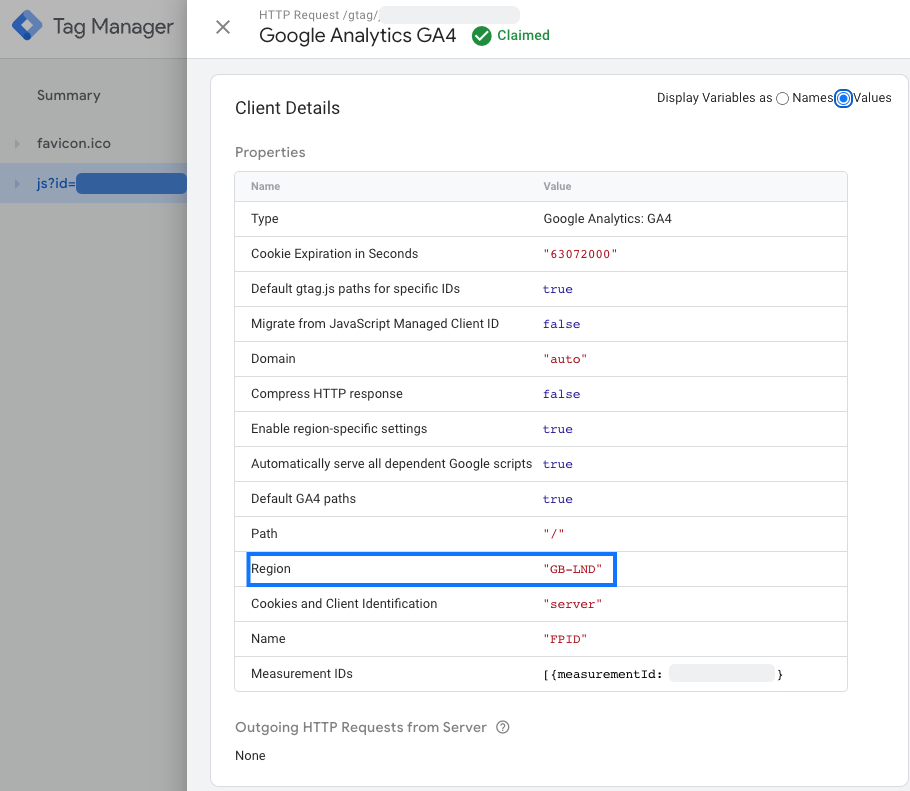
Task: Click the Client Details heading
Action: pos(287,108)
